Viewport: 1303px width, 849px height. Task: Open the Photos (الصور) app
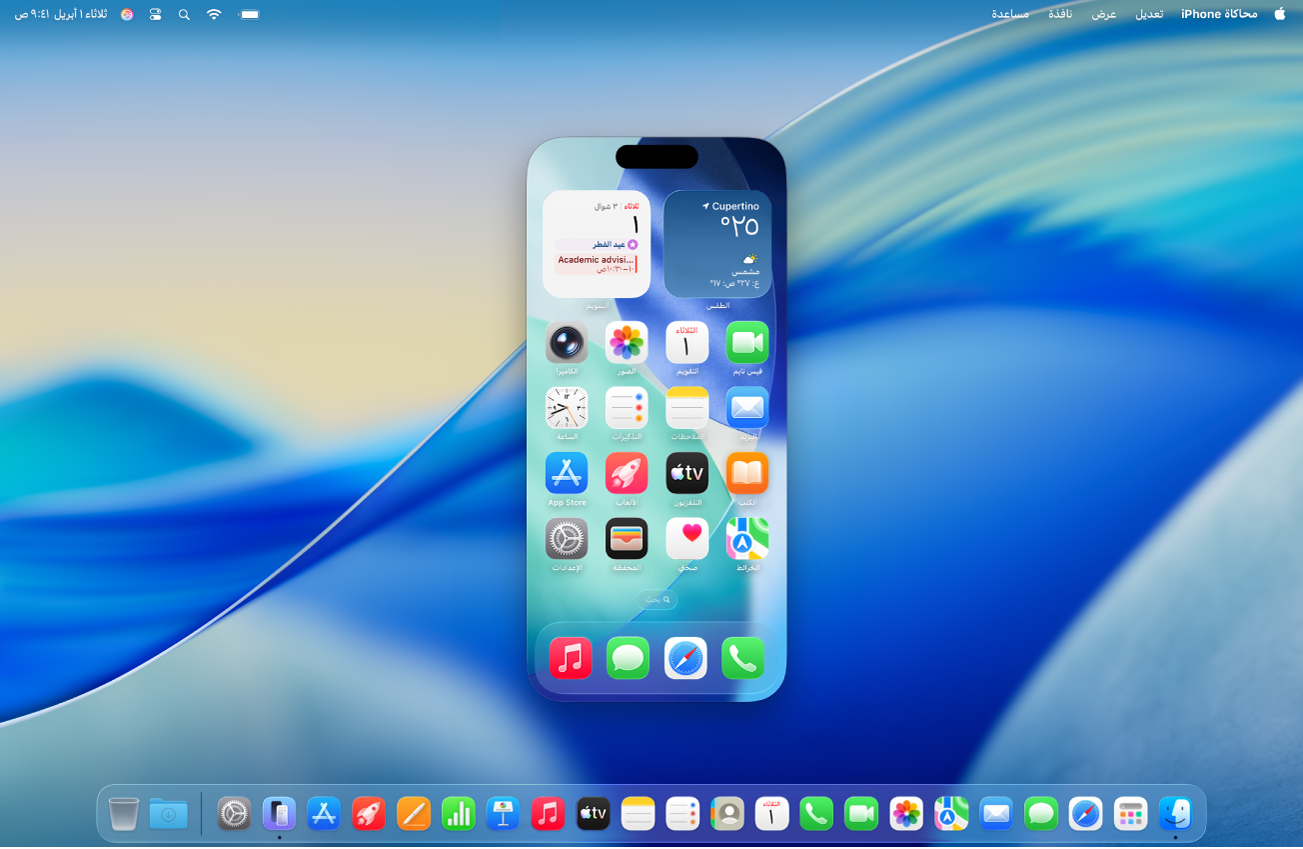627,343
